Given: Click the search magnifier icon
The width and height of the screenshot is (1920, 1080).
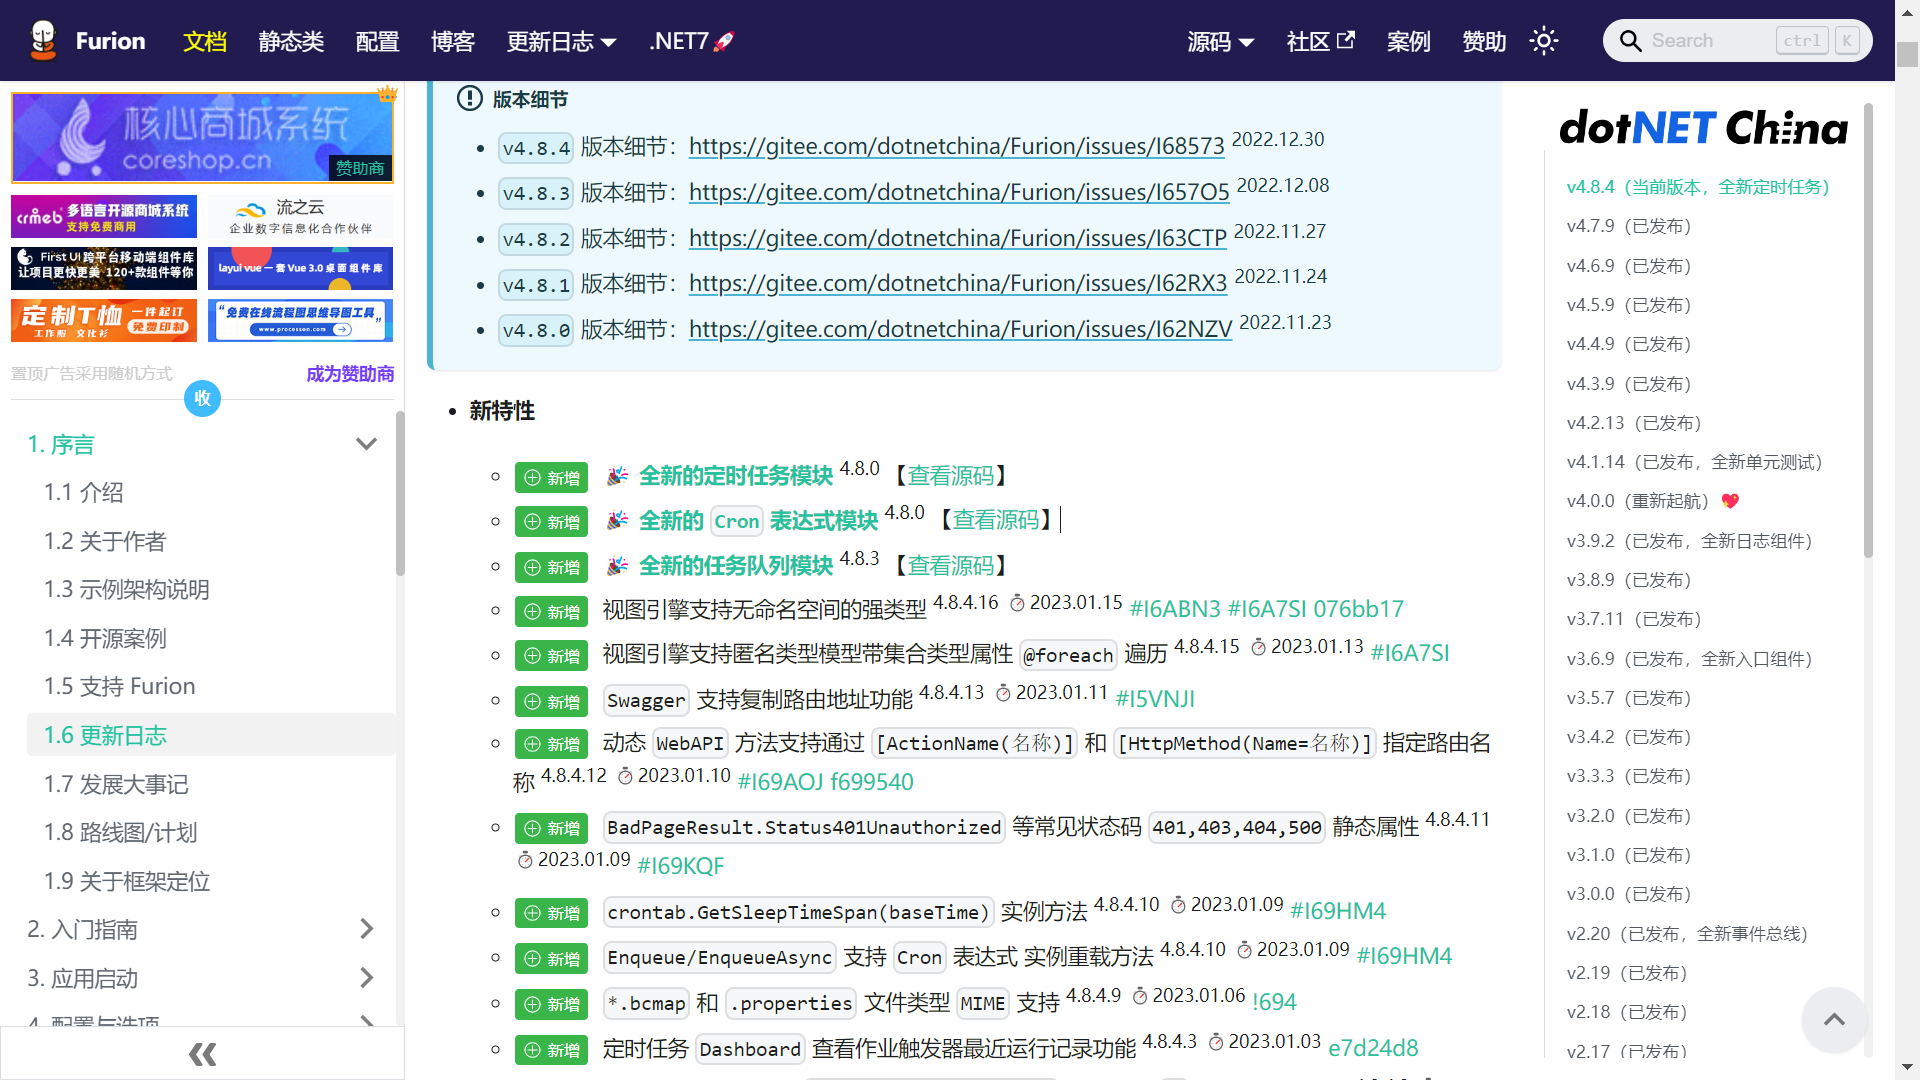Looking at the screenshot, I should 1630,40.
